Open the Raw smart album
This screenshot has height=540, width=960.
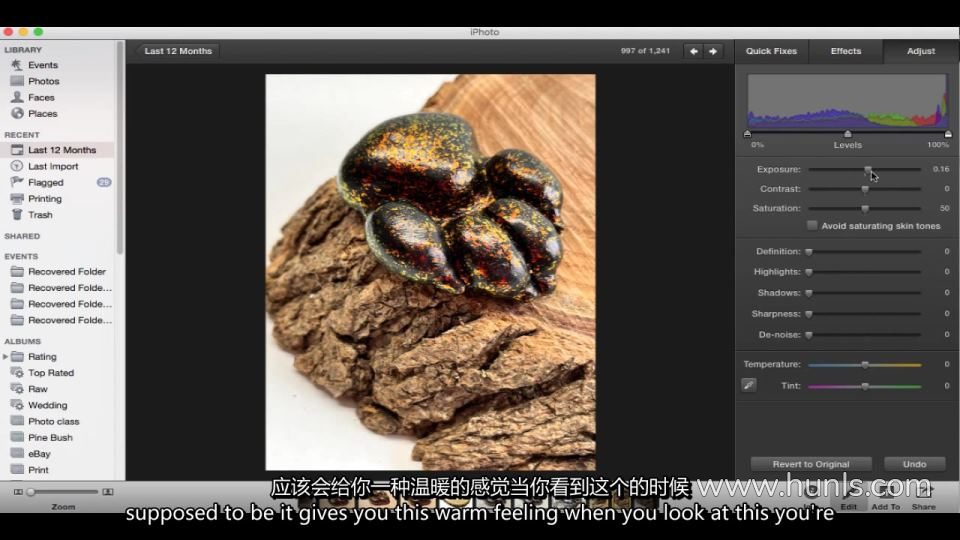pyautogui.click(x=37, y=389)
